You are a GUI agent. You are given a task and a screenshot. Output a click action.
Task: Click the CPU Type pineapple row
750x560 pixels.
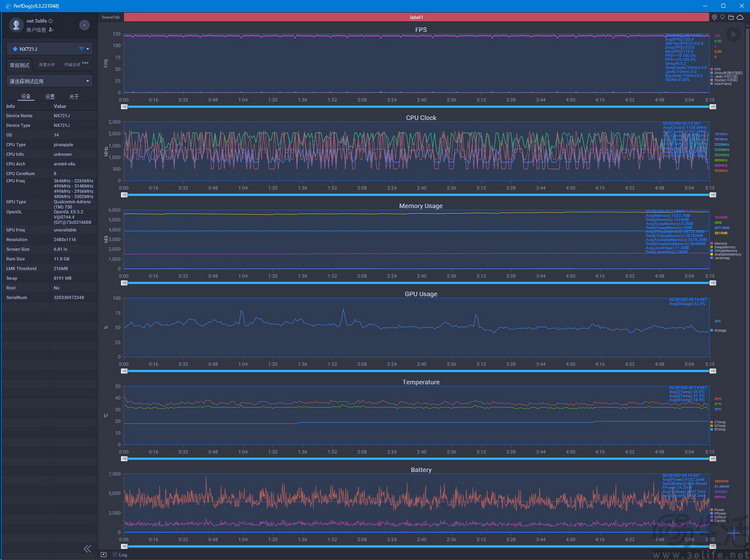[x=50, y=144]
